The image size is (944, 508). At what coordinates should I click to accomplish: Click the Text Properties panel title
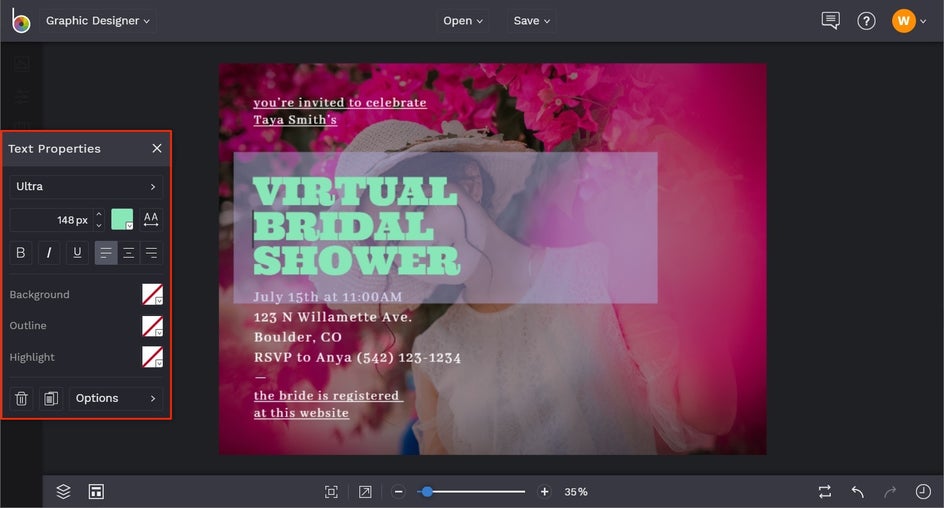point(54,149)
